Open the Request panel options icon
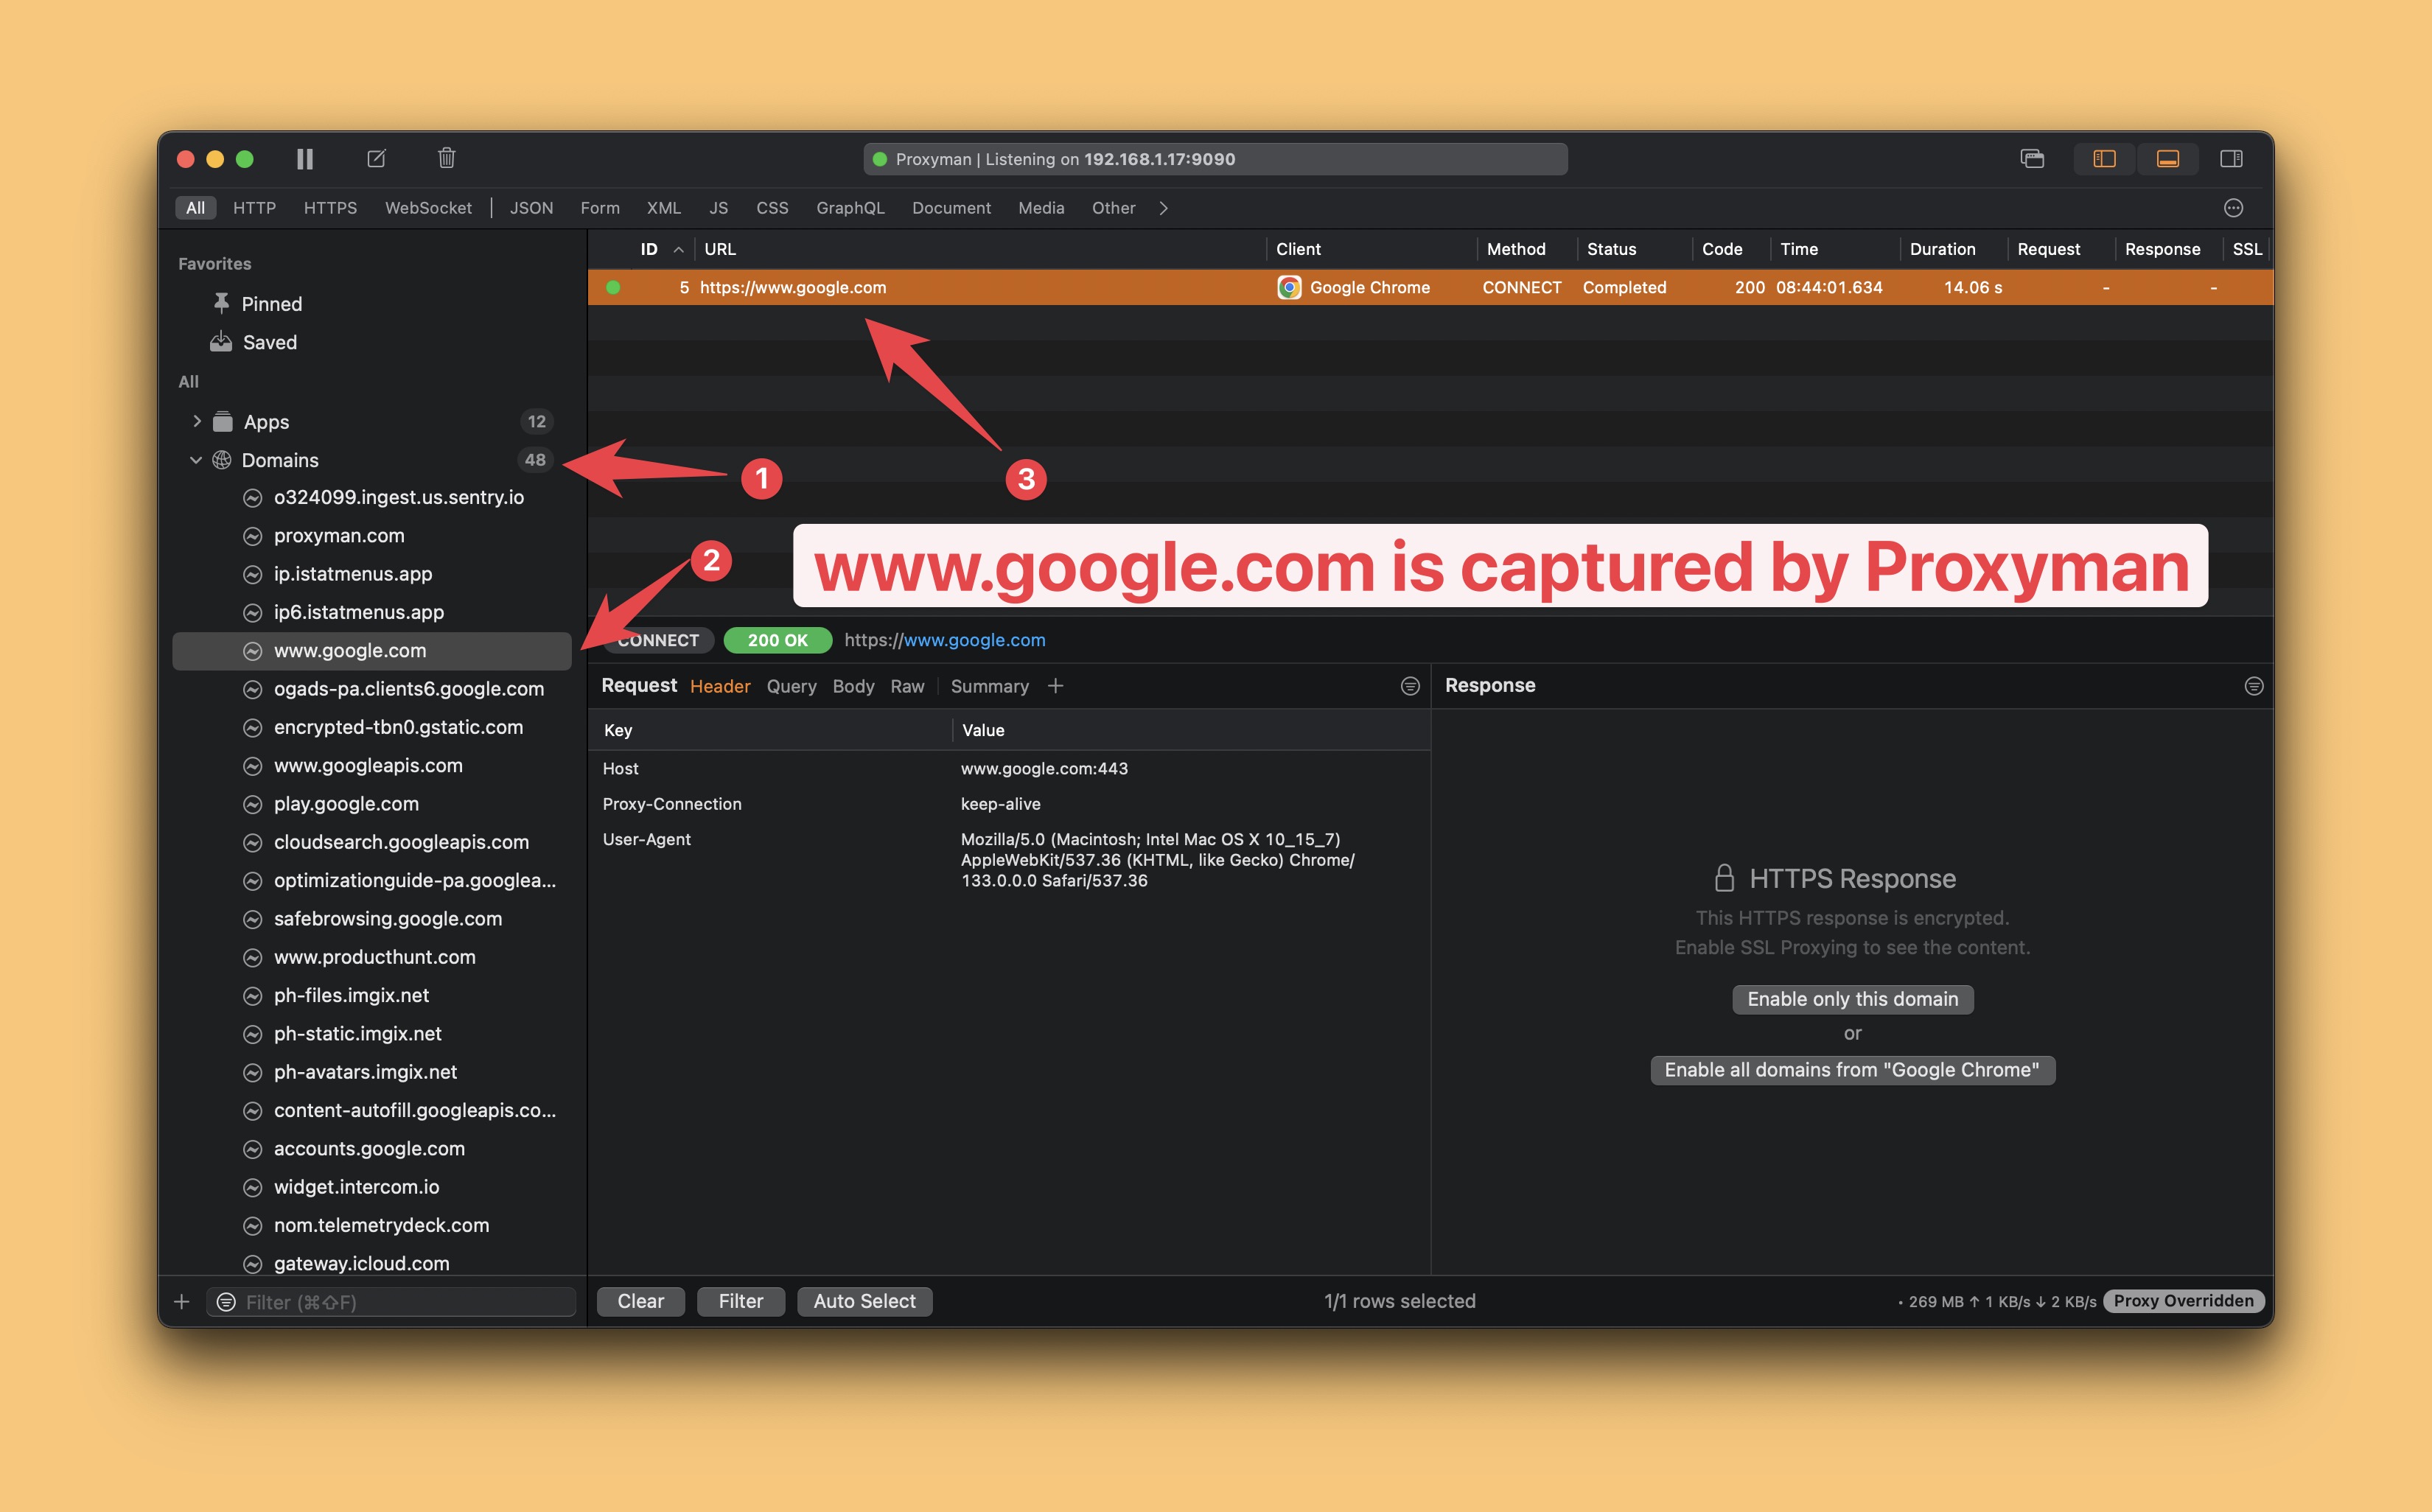The height and width of the screenshot is (1512, 2432). (x=1410, y=686)
